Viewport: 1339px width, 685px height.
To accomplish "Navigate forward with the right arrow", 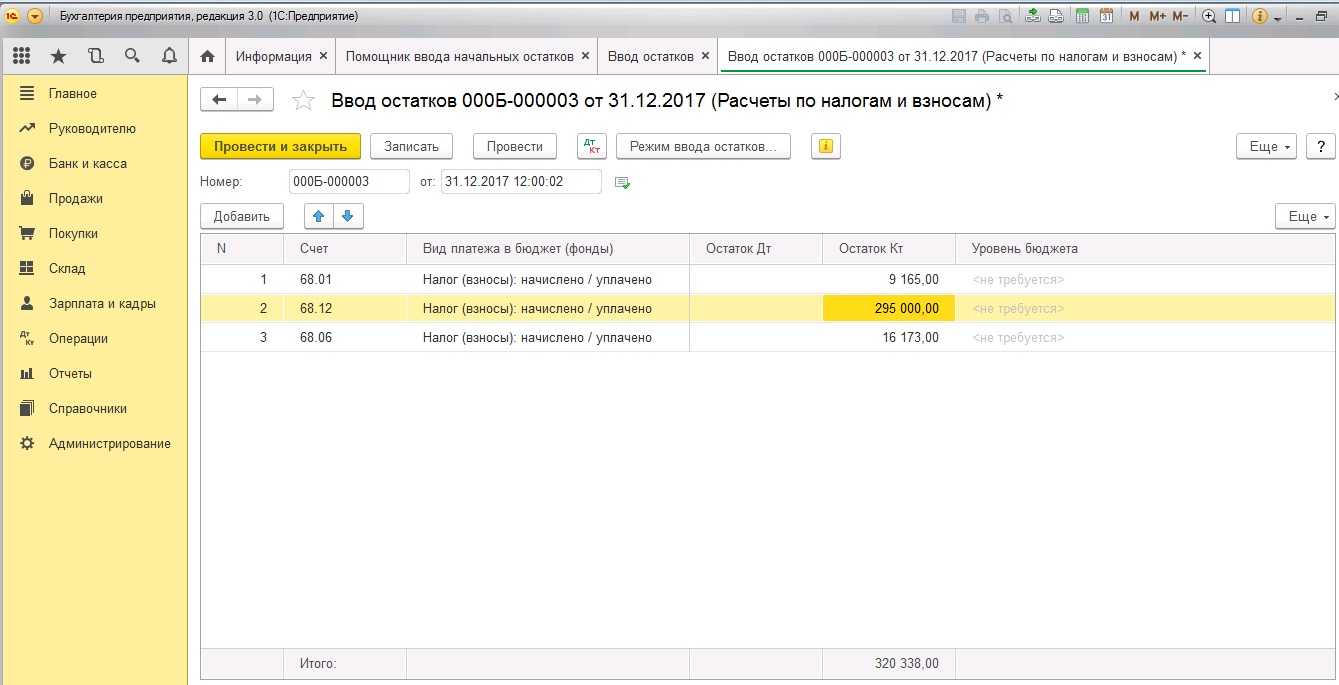I will click(255, 99).
